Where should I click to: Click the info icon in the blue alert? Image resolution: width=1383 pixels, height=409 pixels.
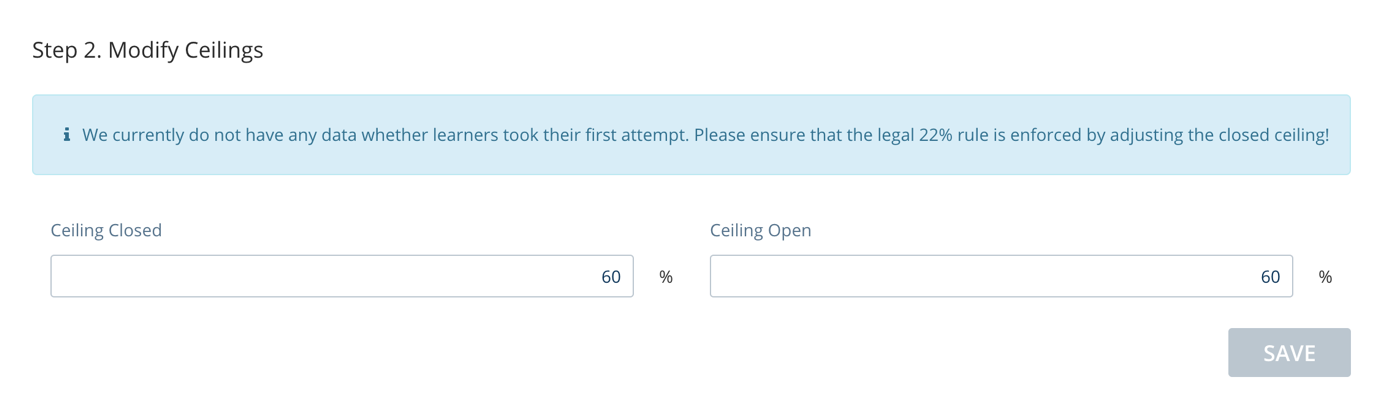tap(67, 134)
